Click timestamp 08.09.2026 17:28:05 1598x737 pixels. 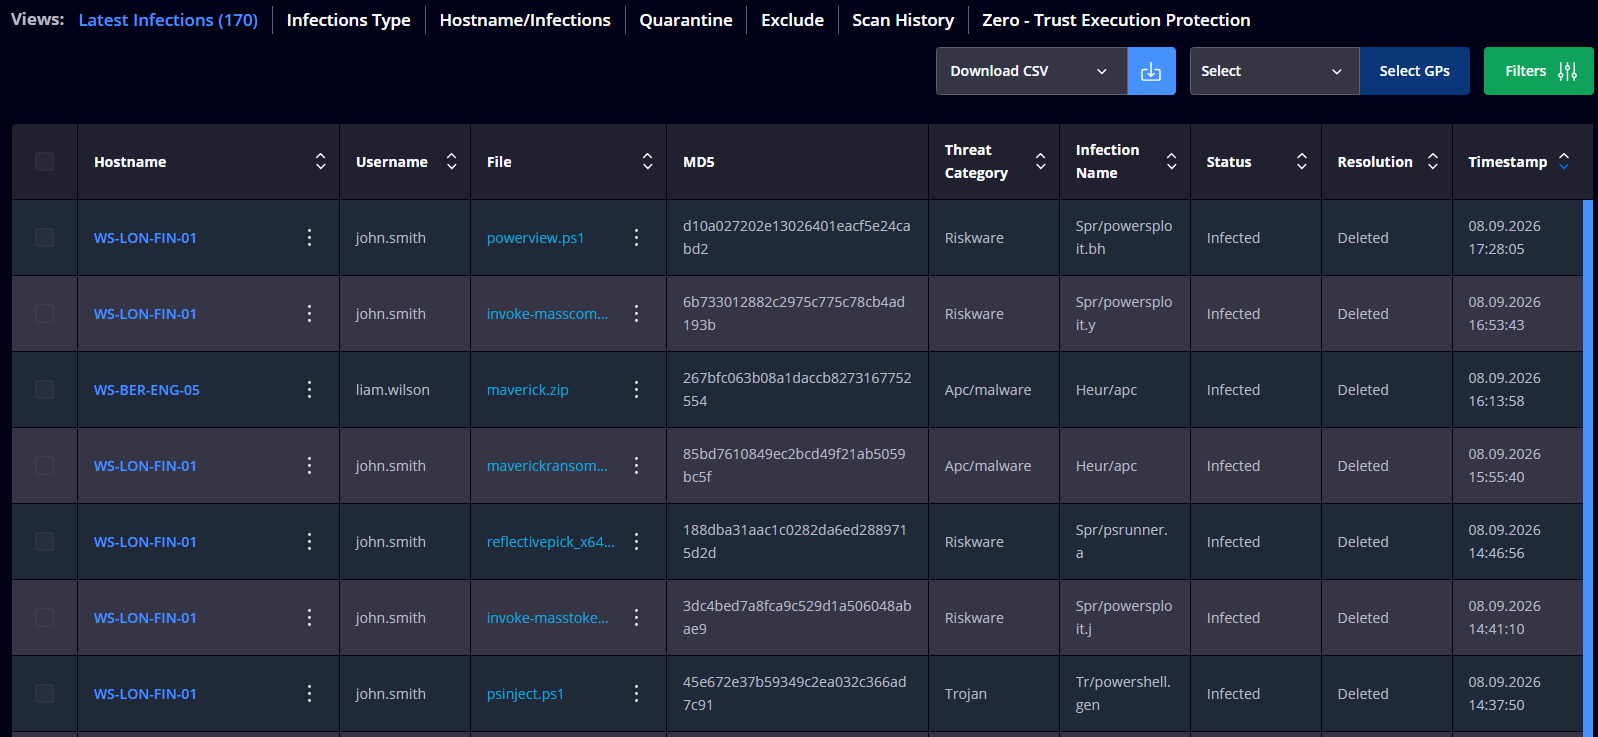point(1504,237)
